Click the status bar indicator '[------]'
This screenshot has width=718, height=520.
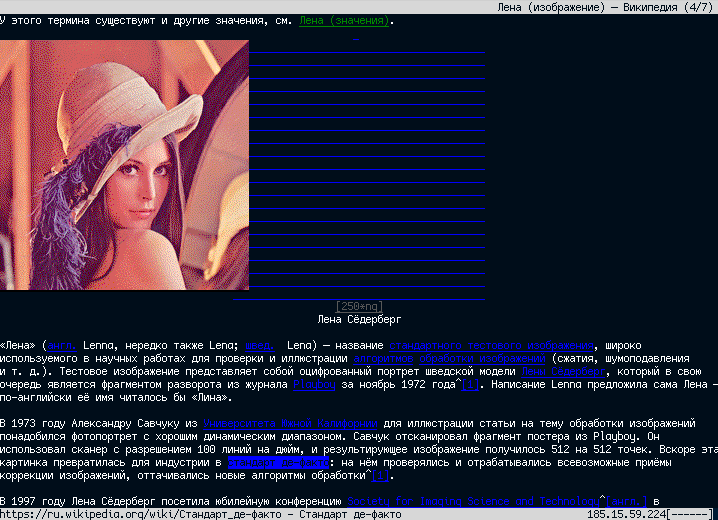690,515
